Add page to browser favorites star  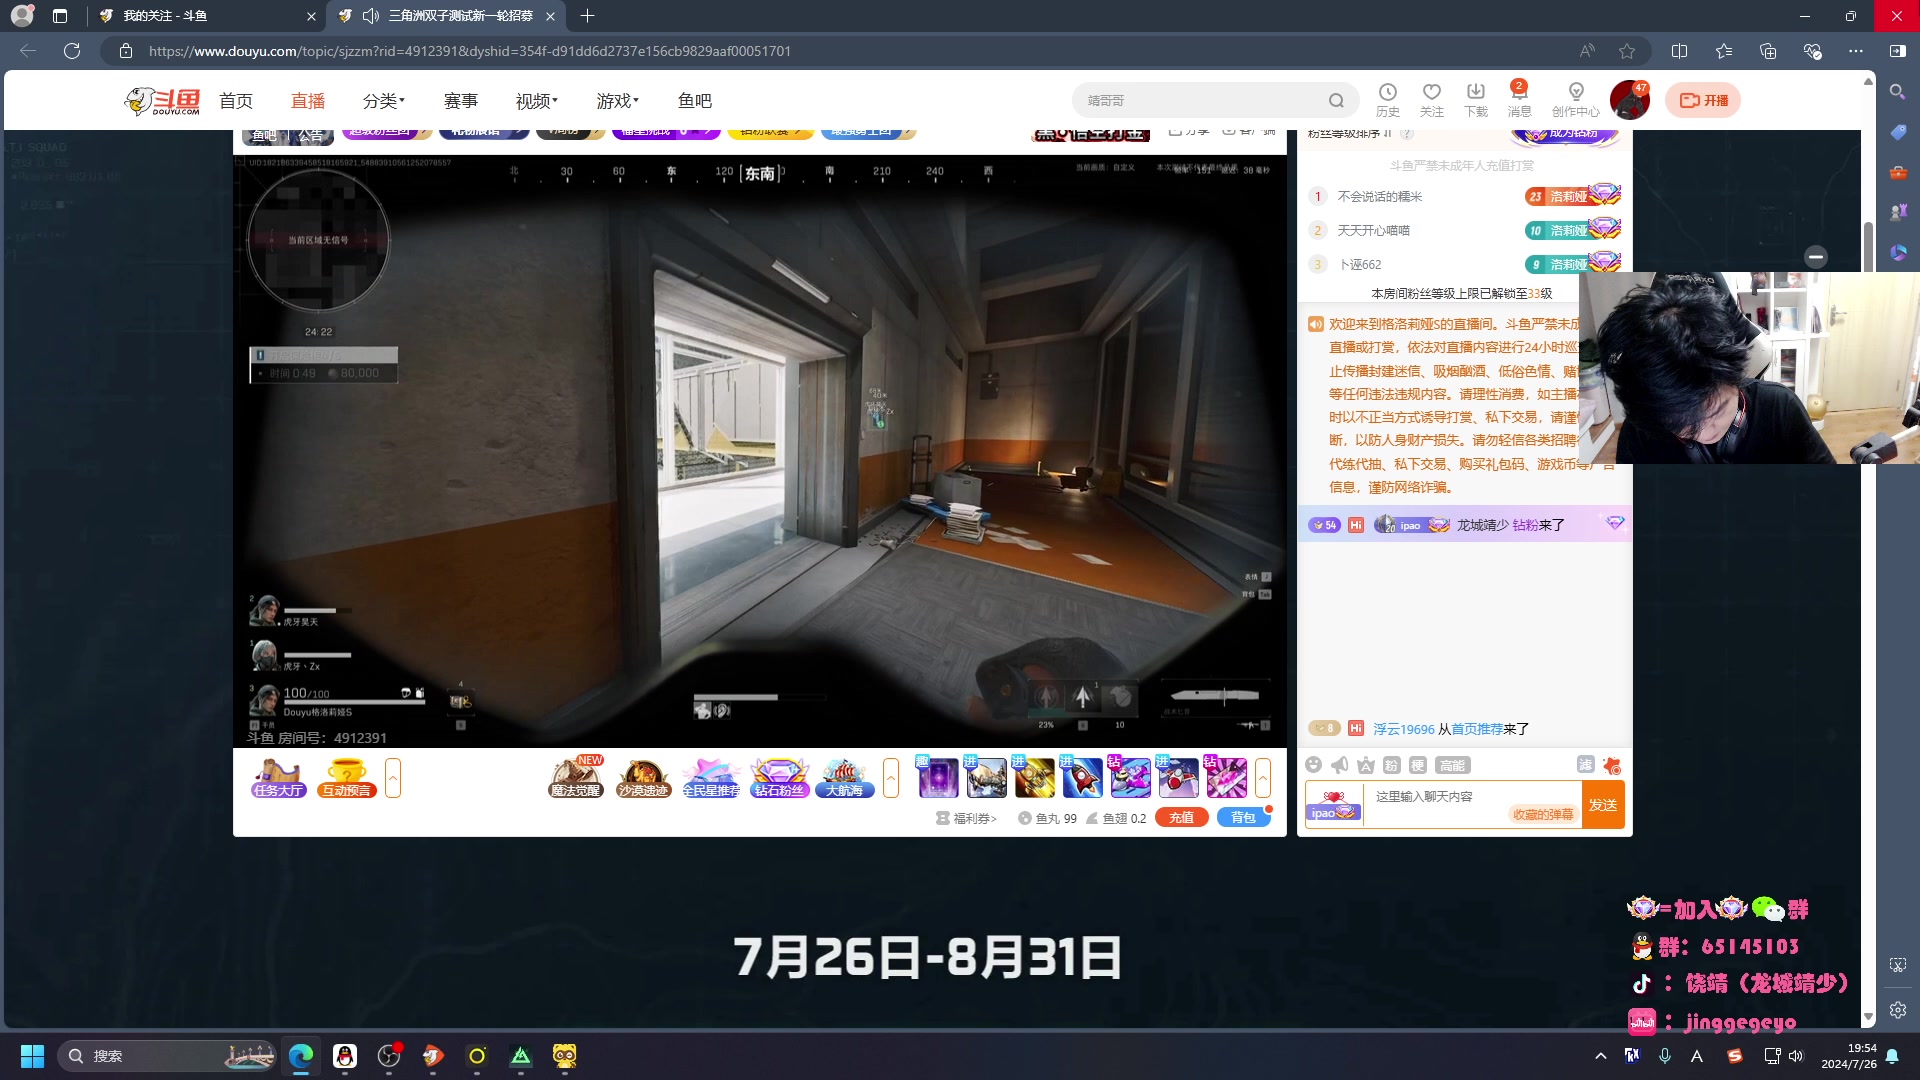pos(1627,51)
